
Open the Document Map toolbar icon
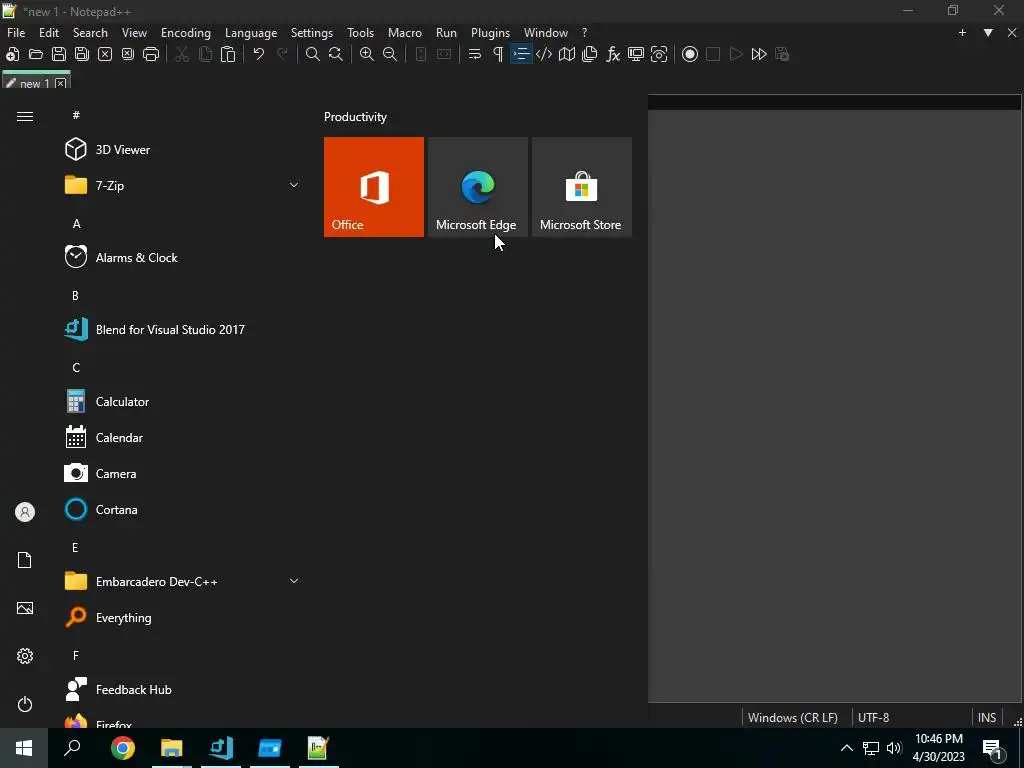click(567, 54)
